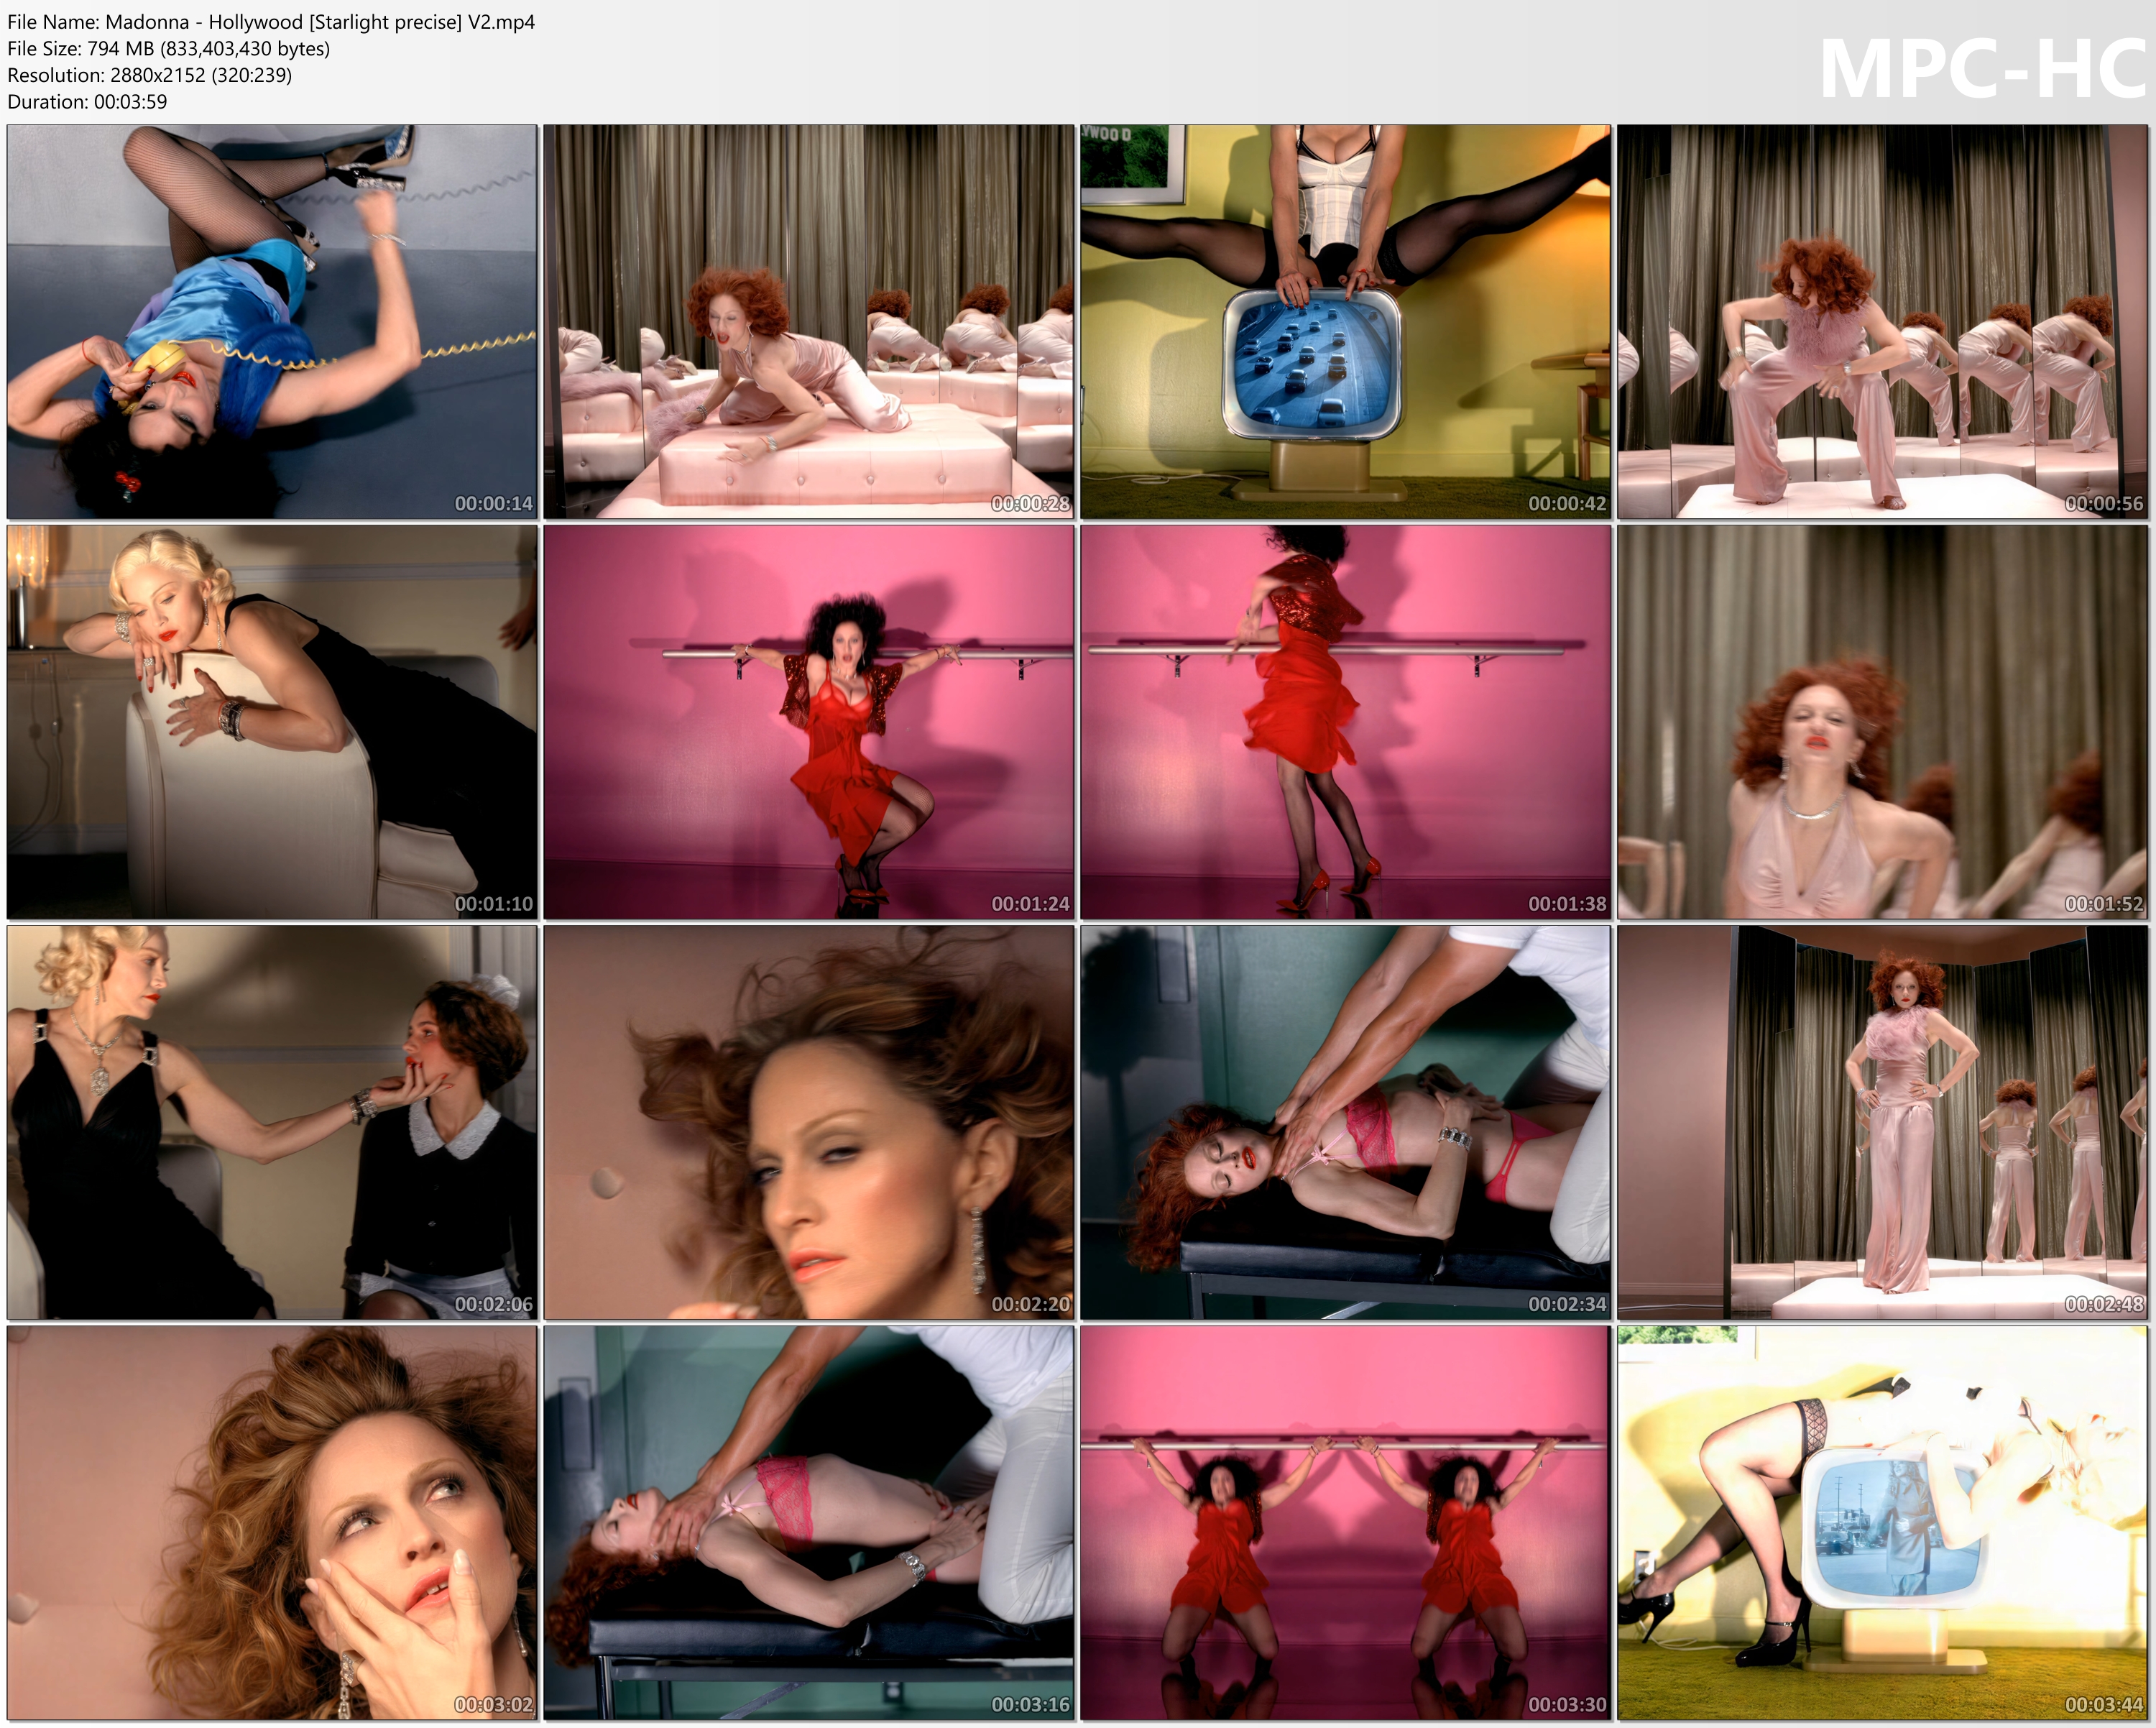This screenshot has height=1728, width=2156.
Task: Click the thumbnail stamped 00:00:28
Action: click(809, 322)
